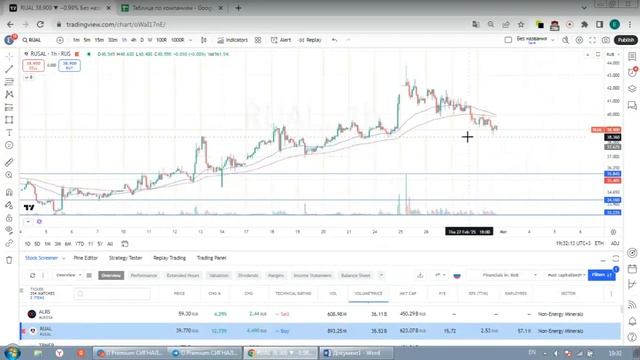640x360 pixels.
Task: Open the indicator templates grid
Action: coord(258,40)
